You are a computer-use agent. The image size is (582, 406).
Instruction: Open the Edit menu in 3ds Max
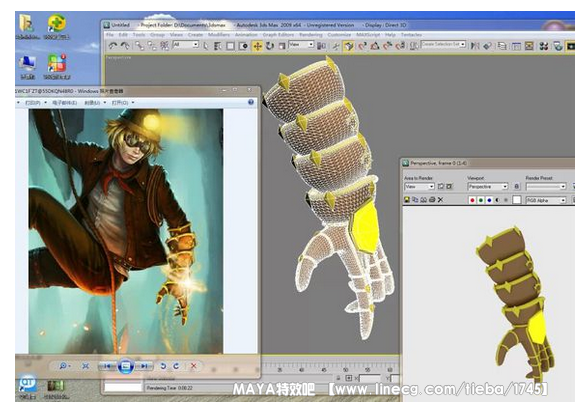pyautogui.click(x=123, y=35)
